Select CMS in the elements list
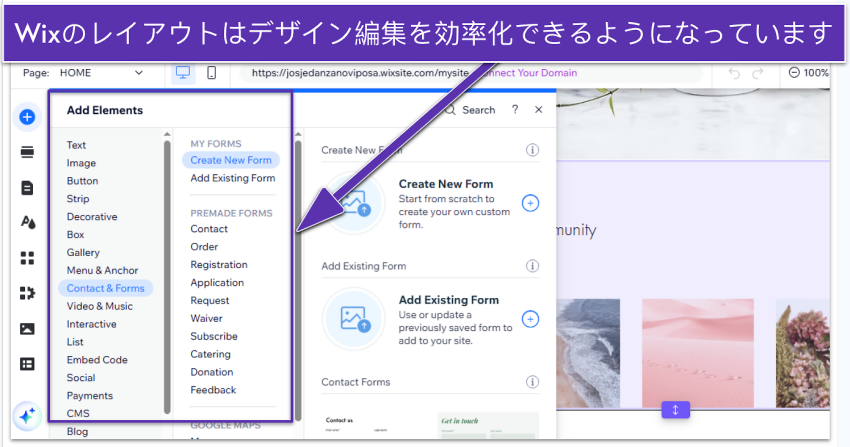The width and height of the screenshot is (850, 447). (x=78, y=413)
